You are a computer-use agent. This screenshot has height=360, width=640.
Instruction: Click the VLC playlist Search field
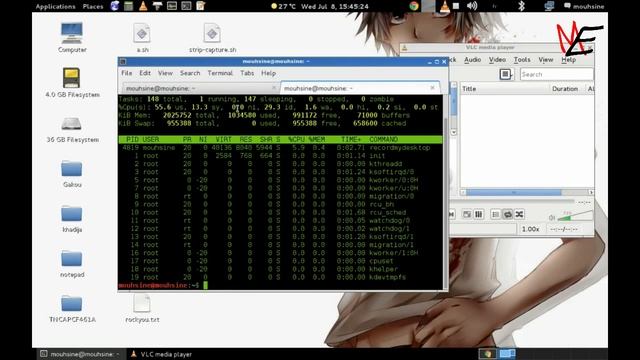click(556, 74)
